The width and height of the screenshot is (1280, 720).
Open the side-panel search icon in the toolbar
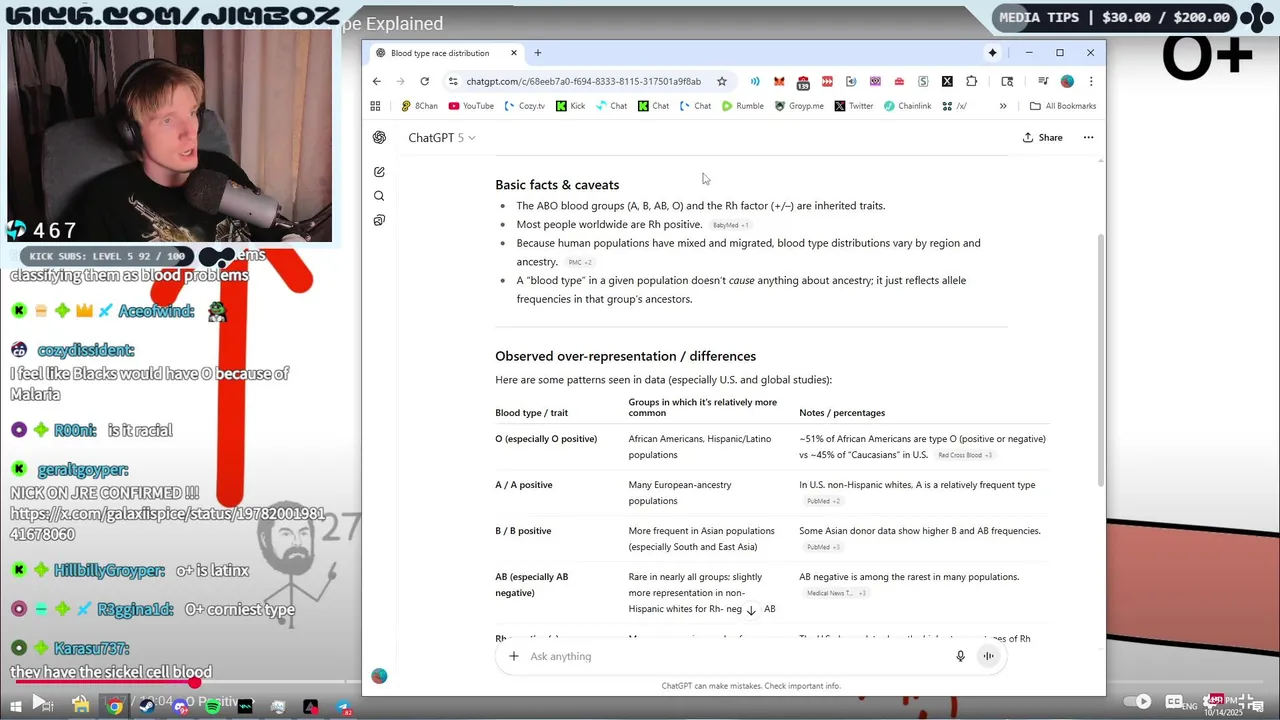pyautogui.click(x=1007, y=81)
